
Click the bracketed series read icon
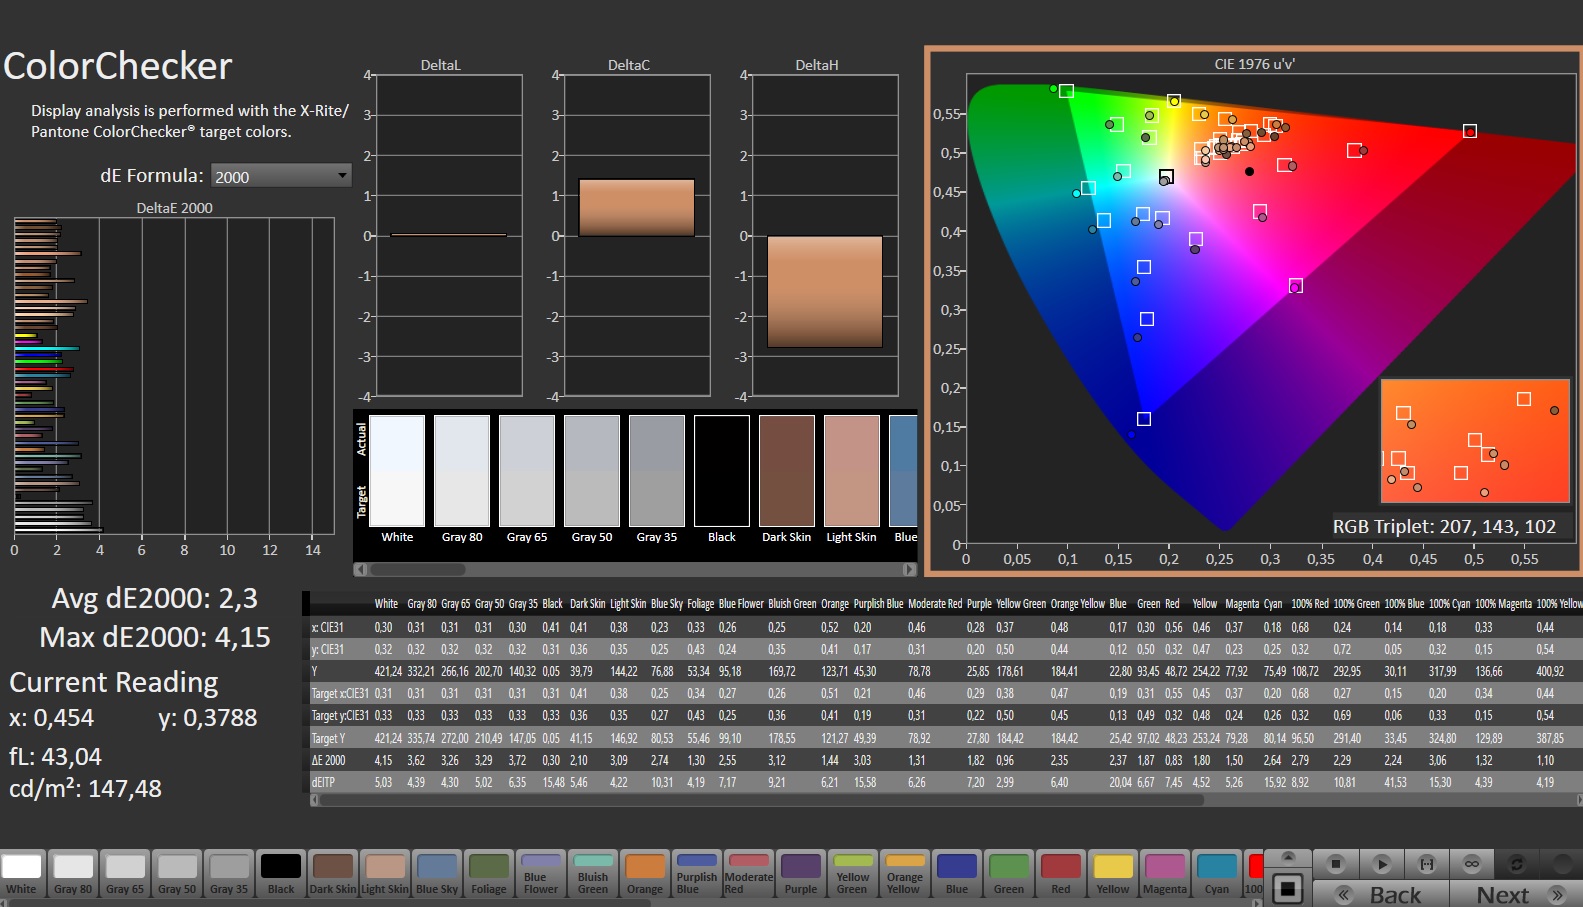coord(1427,863)
